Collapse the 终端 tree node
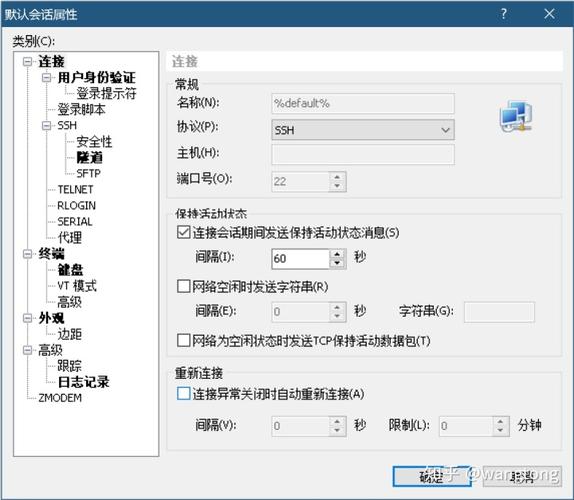 pos(27,254)
